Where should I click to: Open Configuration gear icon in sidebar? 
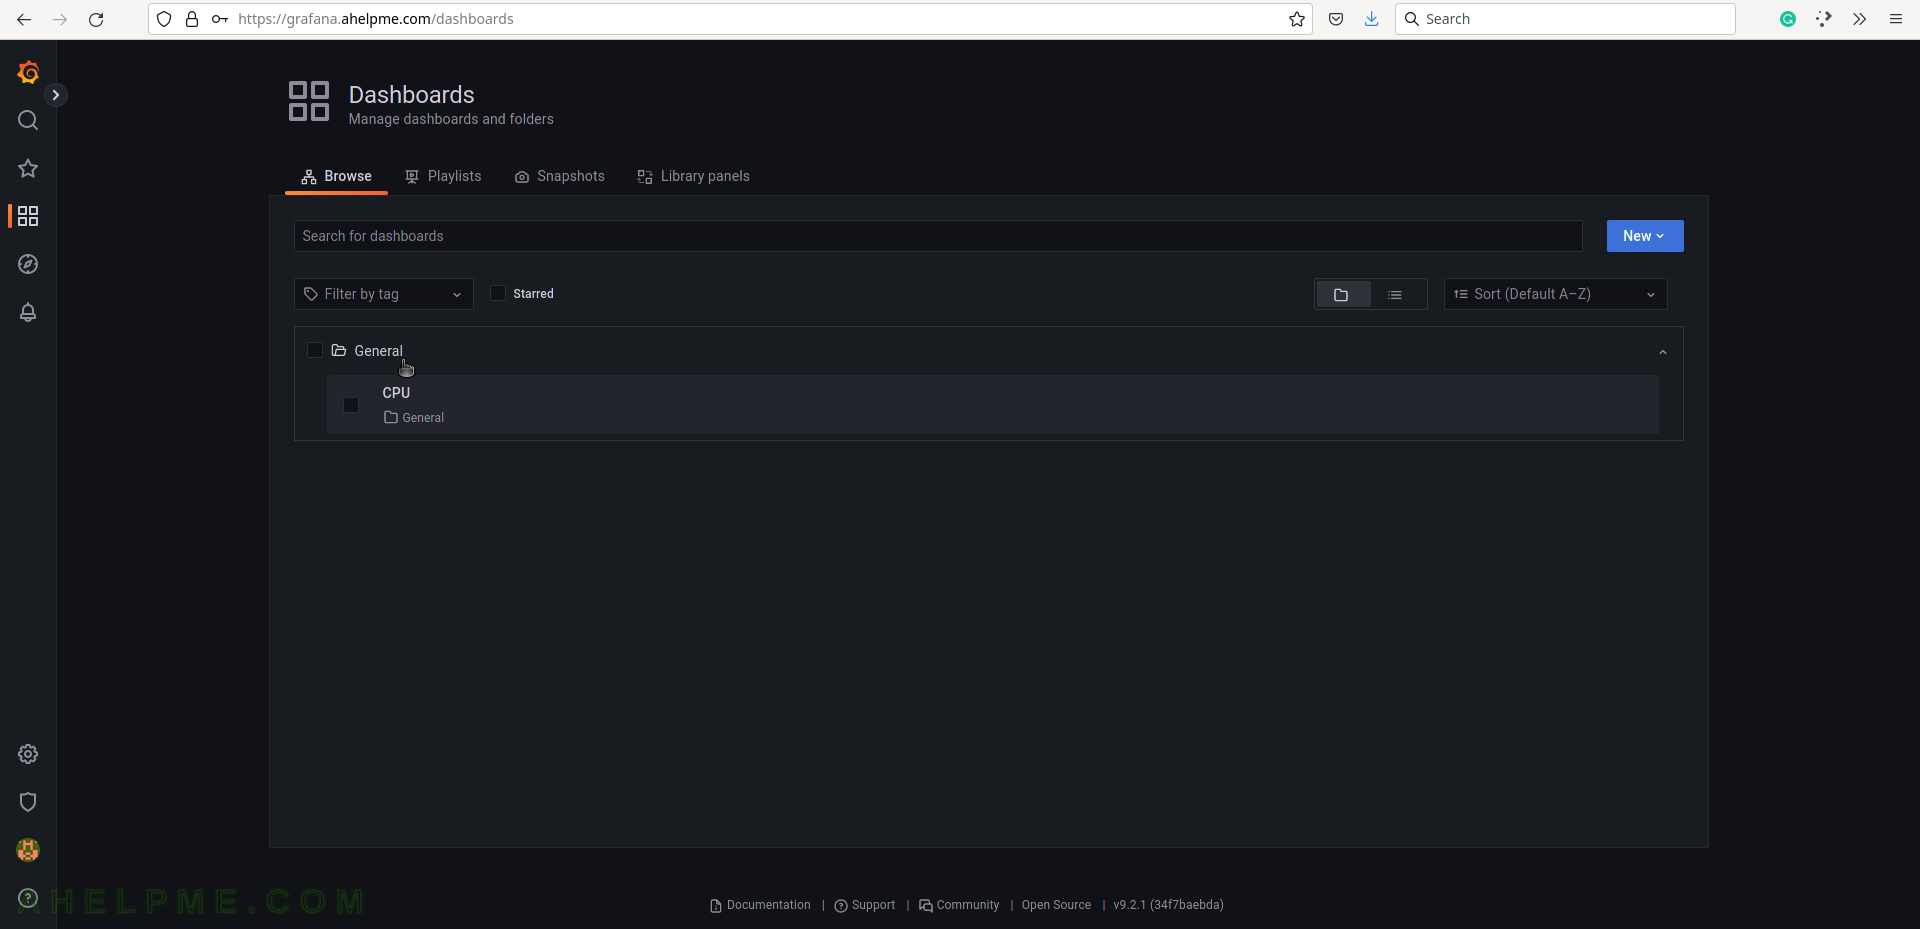click(28, 754)
